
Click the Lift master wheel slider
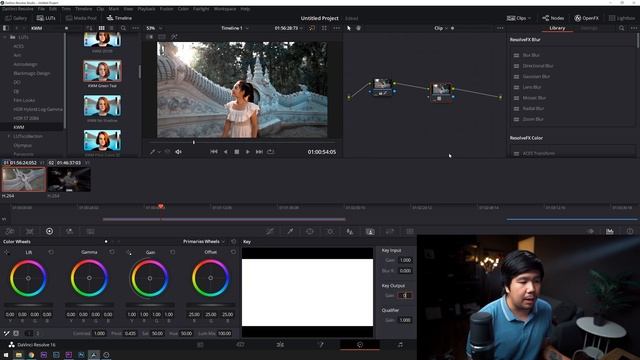click(x=29, y=305)
